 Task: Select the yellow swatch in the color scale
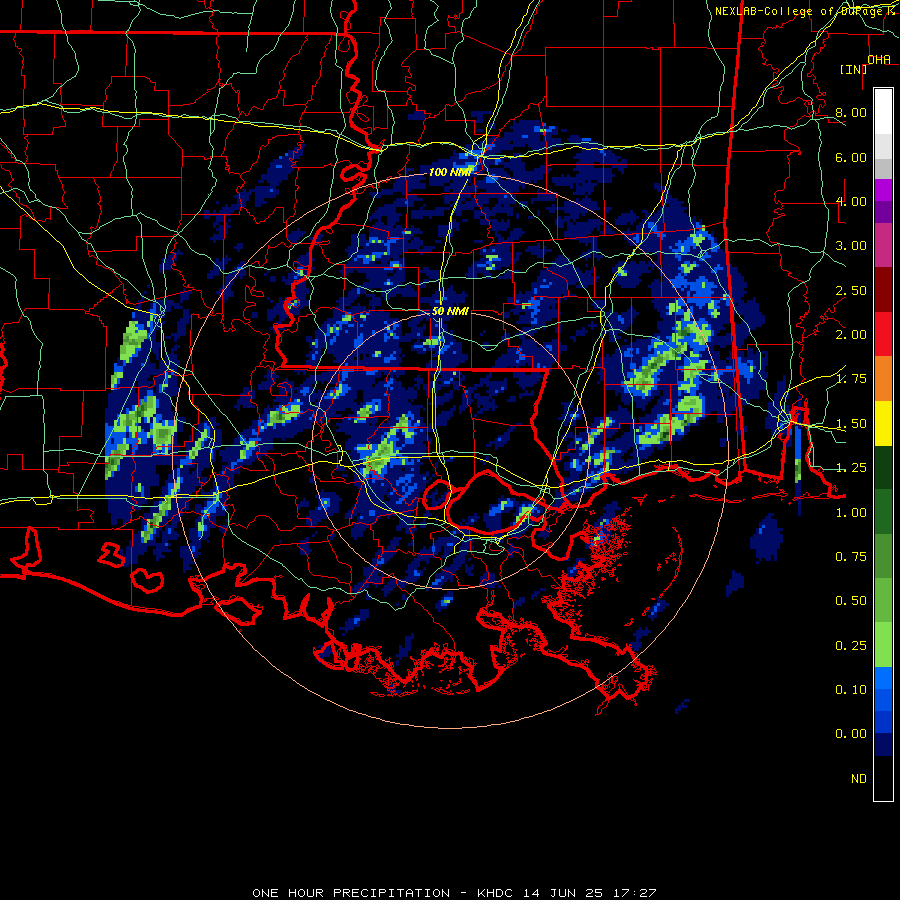pos(883,424)
